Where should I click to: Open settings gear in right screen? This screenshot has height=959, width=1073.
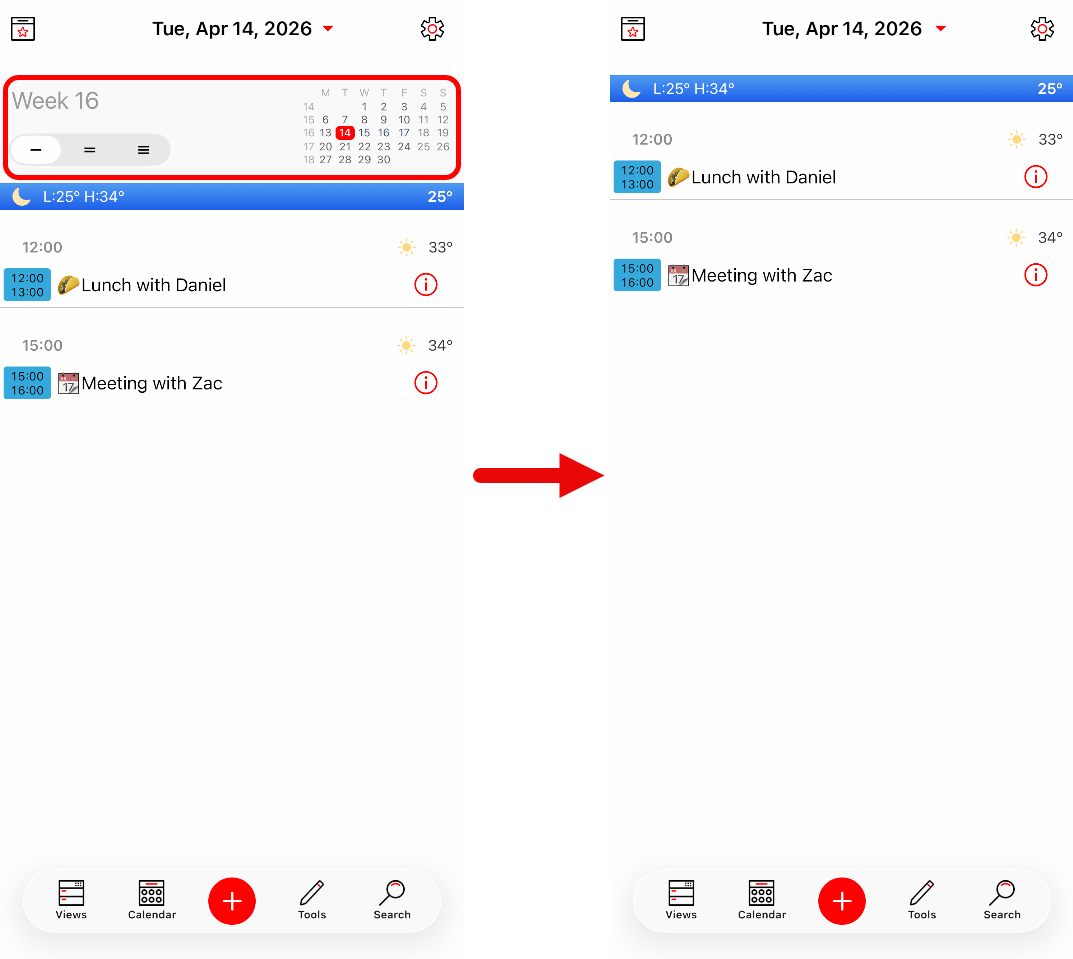coord(1042,29)
